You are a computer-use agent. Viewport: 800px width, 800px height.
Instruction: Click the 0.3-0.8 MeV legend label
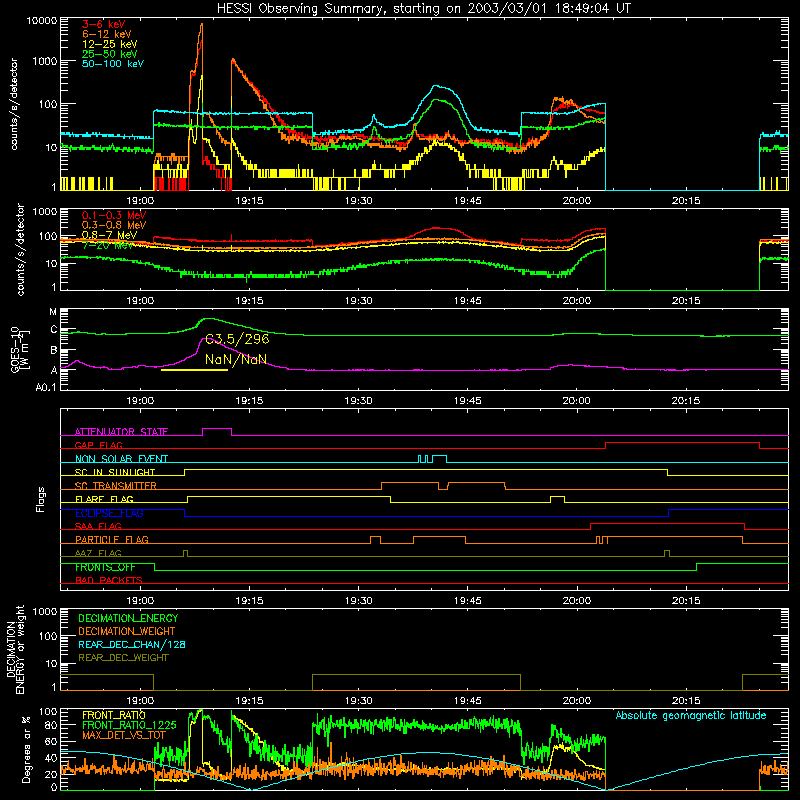(114, 225)
